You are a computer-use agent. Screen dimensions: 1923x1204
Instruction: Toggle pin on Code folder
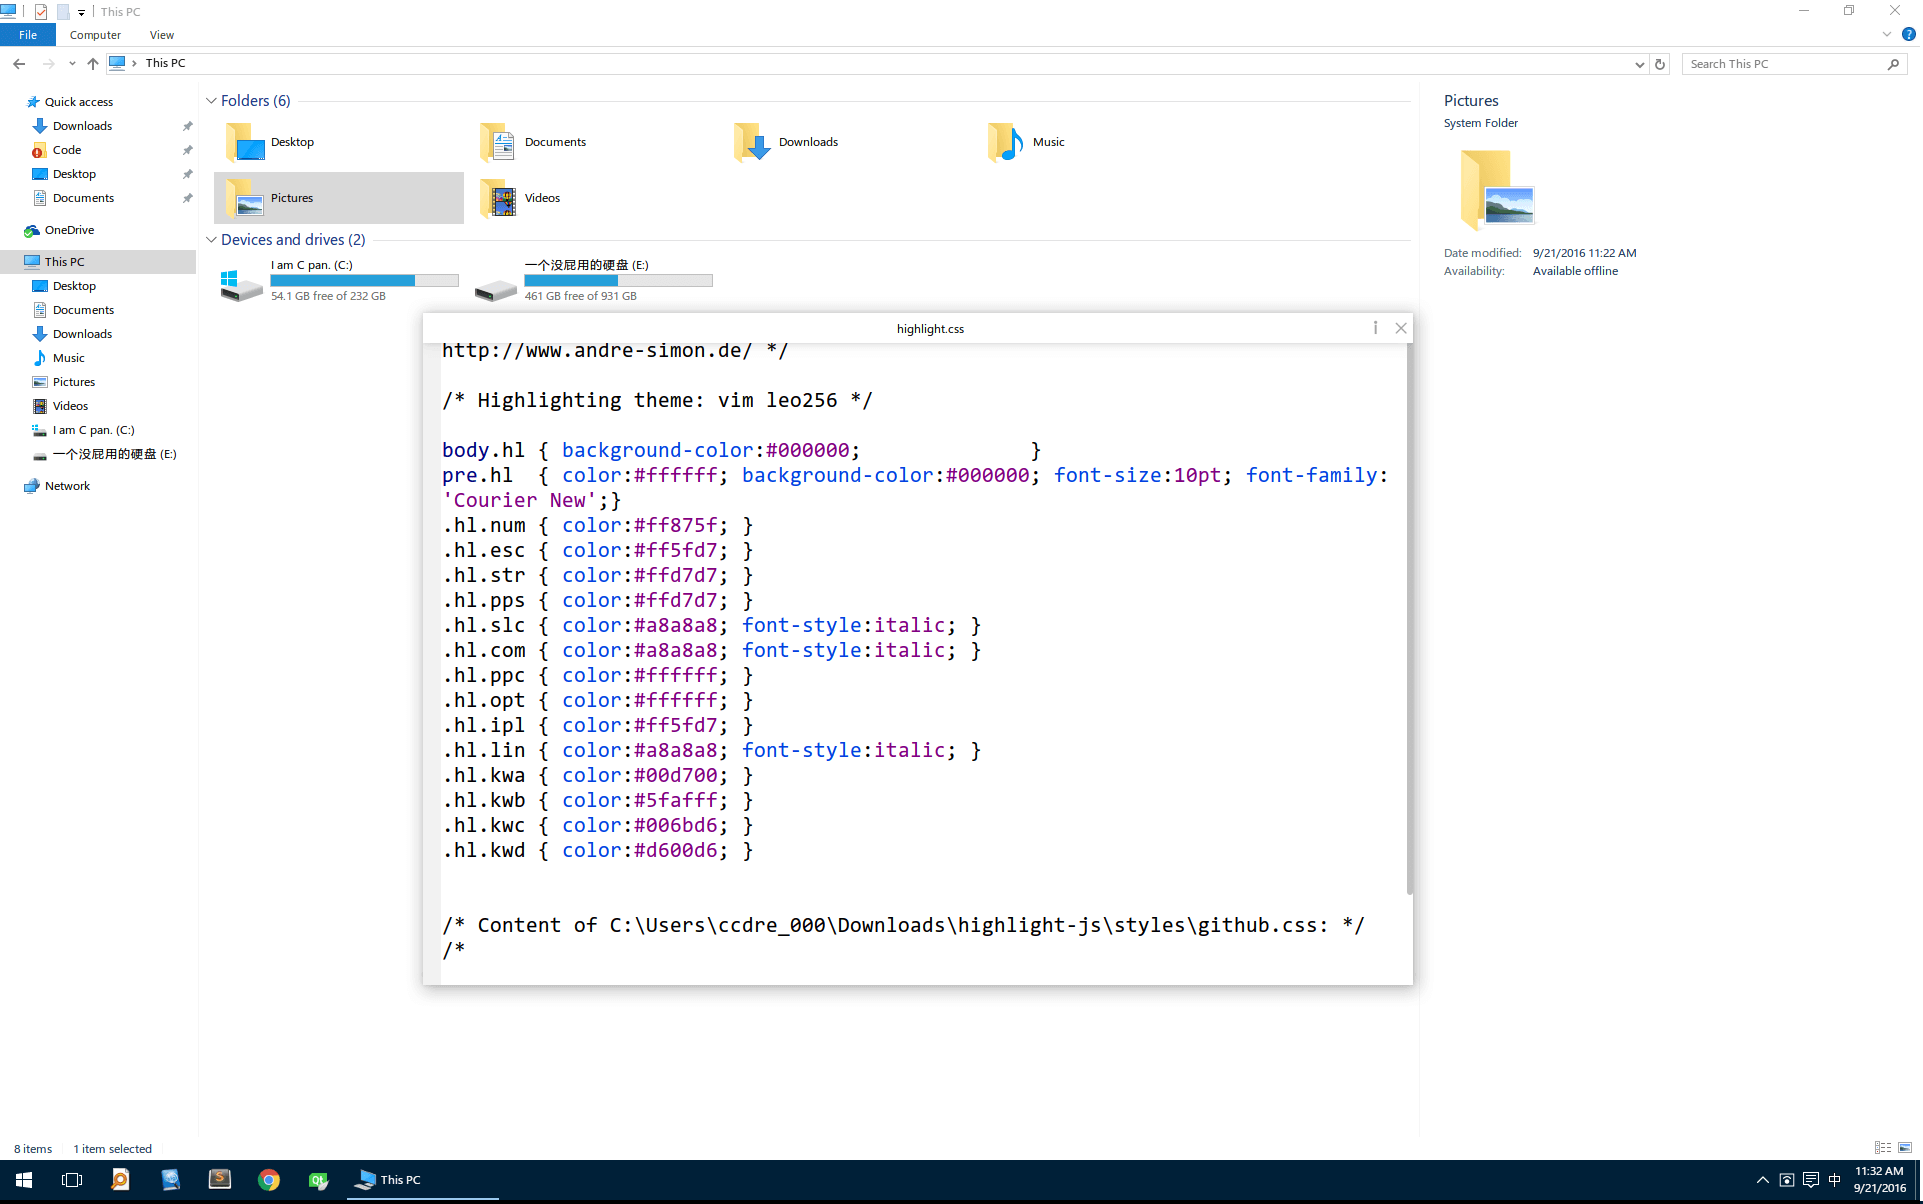(187, 150)
